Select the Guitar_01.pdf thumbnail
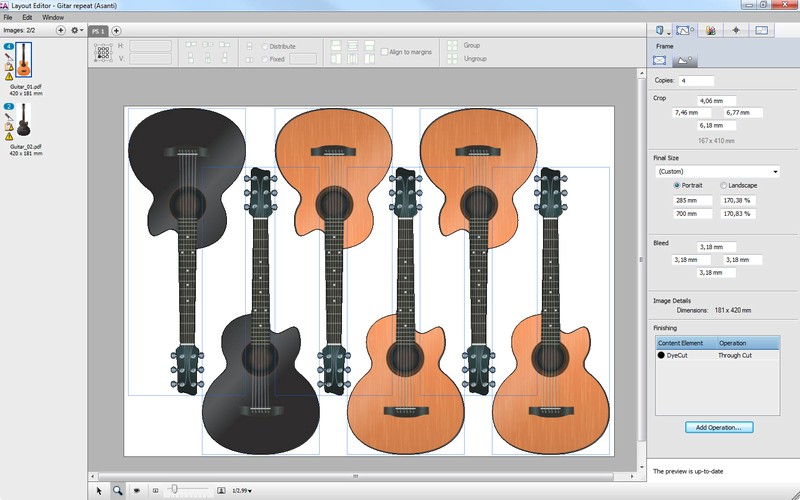Screen dimensions: 800x500 pyautogui.click(x=23, y=60)
